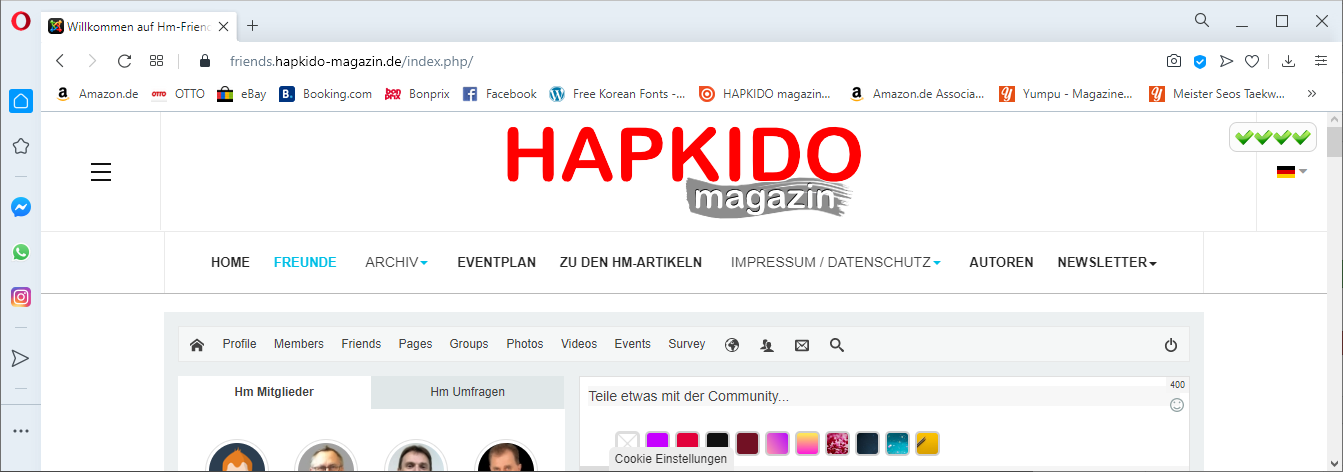Open Groups in community toolbar
The image size is (1344, 472).
tap(469, 344)
